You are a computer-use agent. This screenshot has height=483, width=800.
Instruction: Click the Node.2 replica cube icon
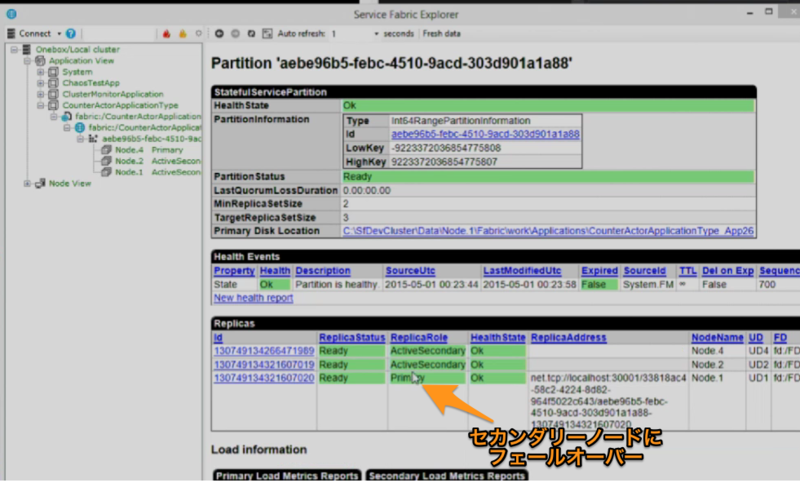106,161
